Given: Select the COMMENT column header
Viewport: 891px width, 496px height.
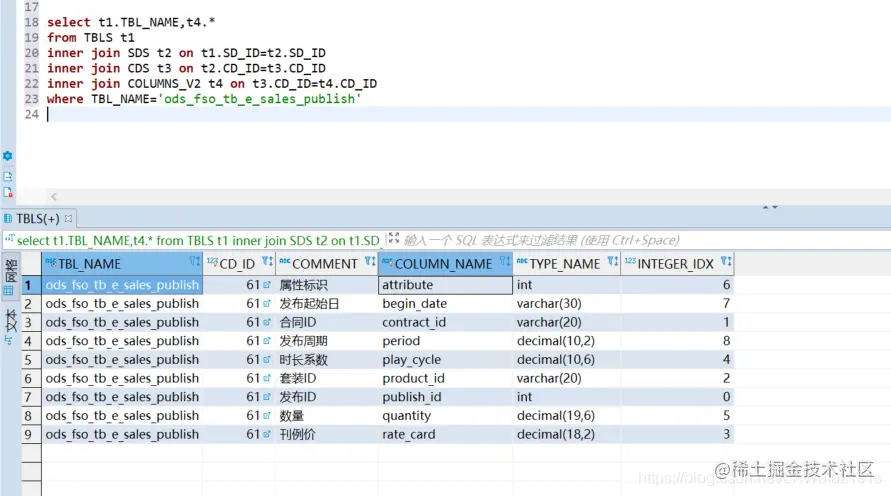Looking at the screenshot, I should tap(327, 264).
